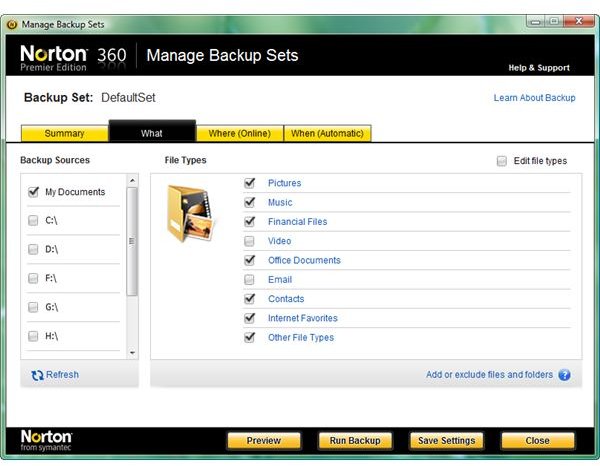The image size is (600, 466).
Task: Open the Video file type link
Action: pos(279,241)
